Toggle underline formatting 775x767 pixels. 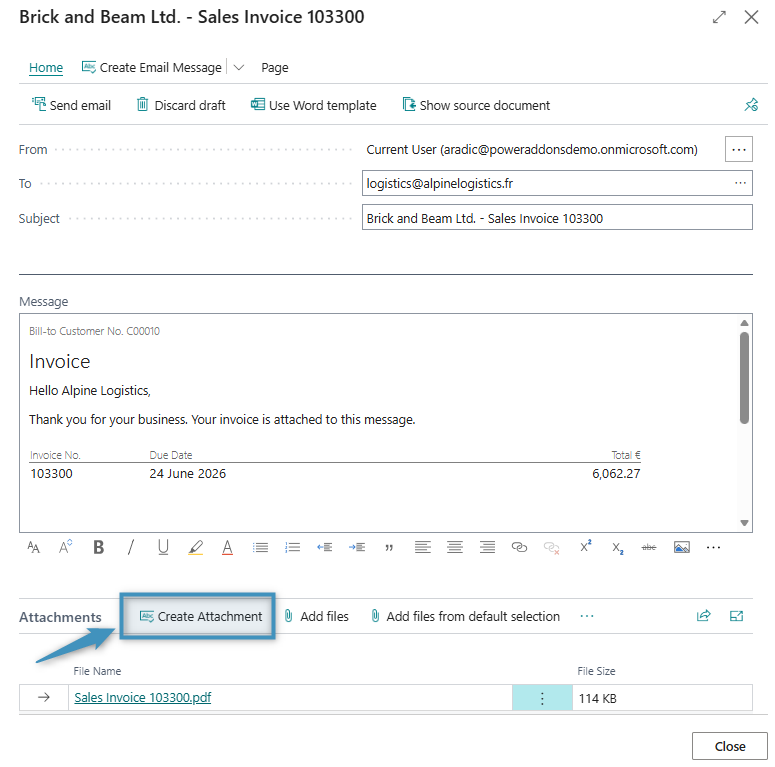pyautogui.click(x=163, y=547)
